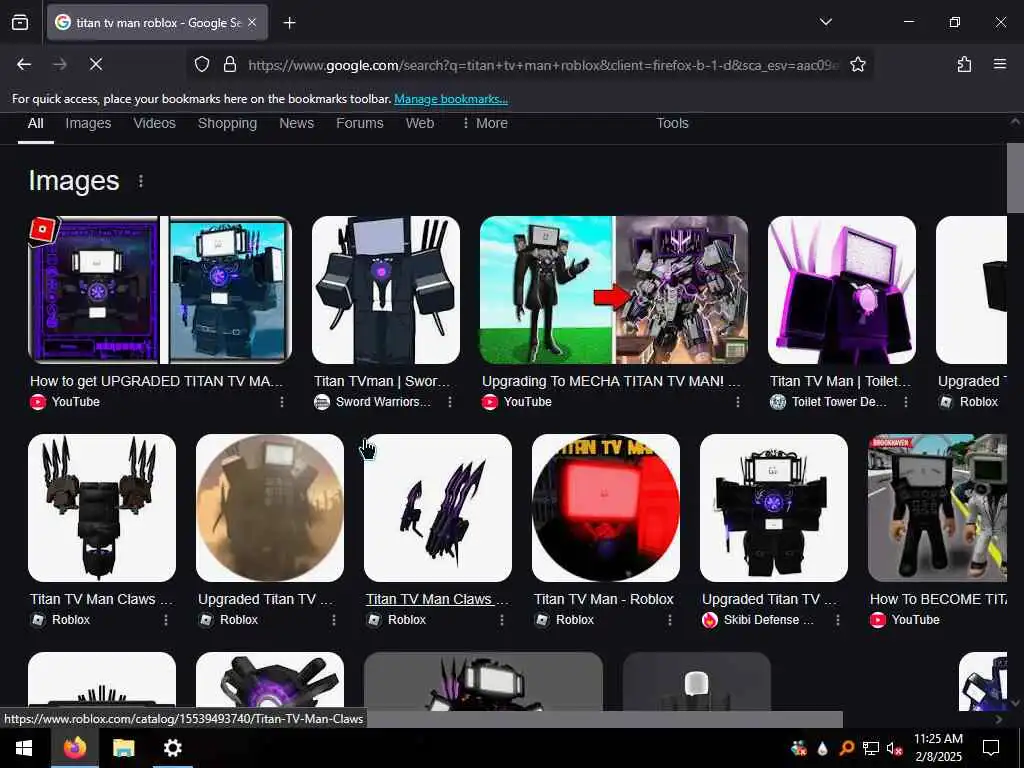Click the Manage bookmarks link

[x=451, y=99]
